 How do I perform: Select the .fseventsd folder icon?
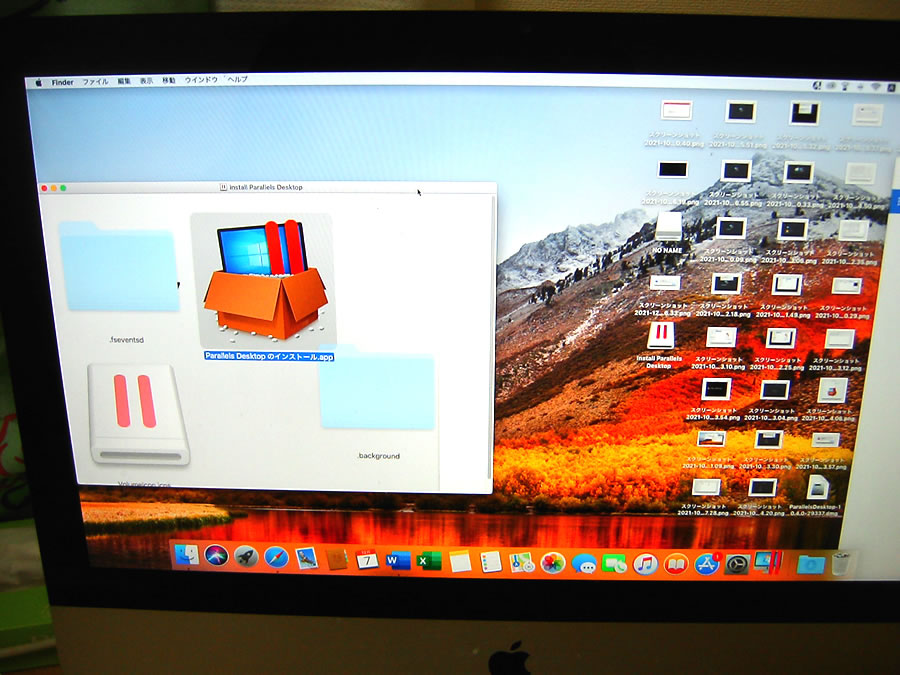[119, 266]
